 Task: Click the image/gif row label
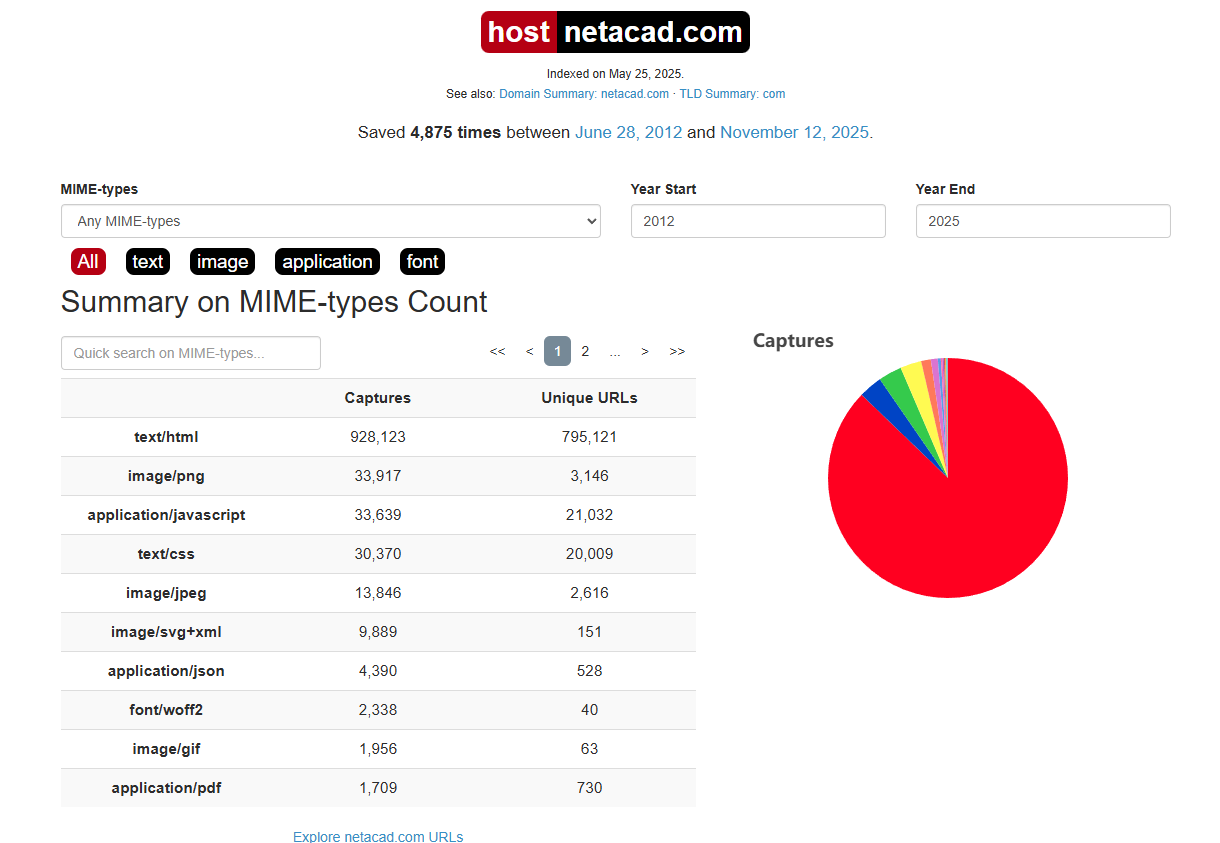pyautogui.click(x=166, y=749)
